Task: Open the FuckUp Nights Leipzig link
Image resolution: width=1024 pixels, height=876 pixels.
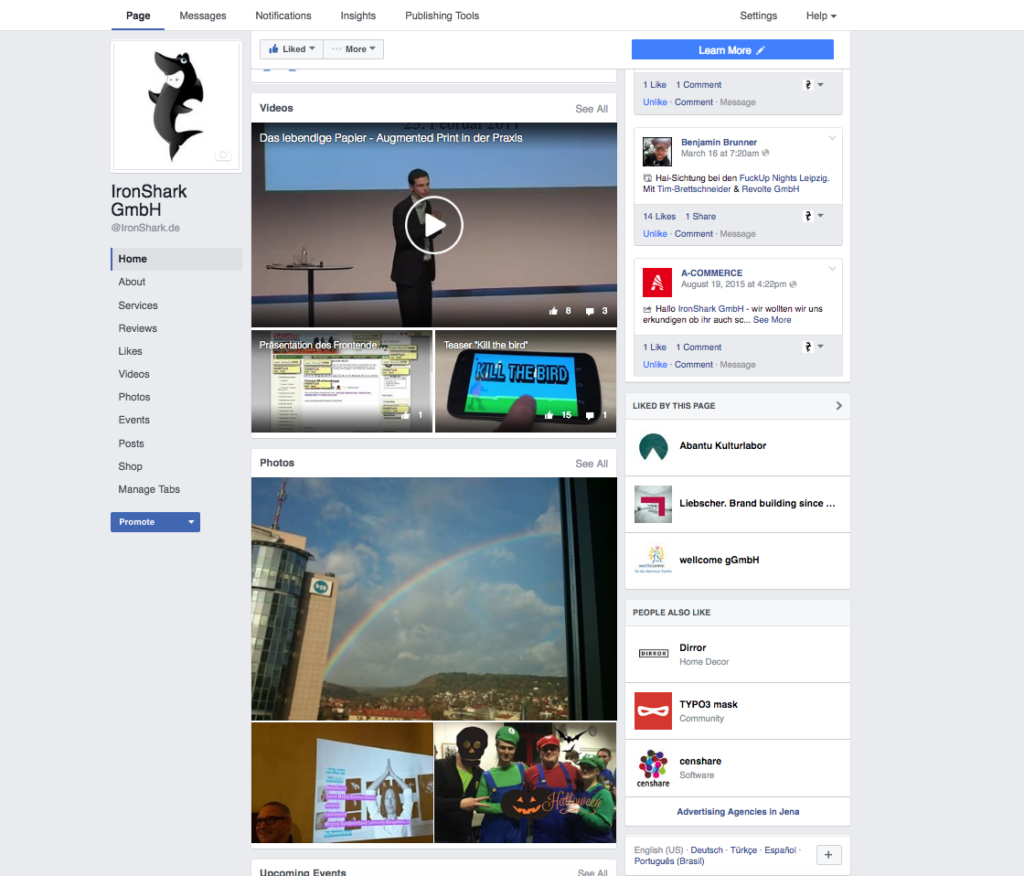Action: click(784, 178)
